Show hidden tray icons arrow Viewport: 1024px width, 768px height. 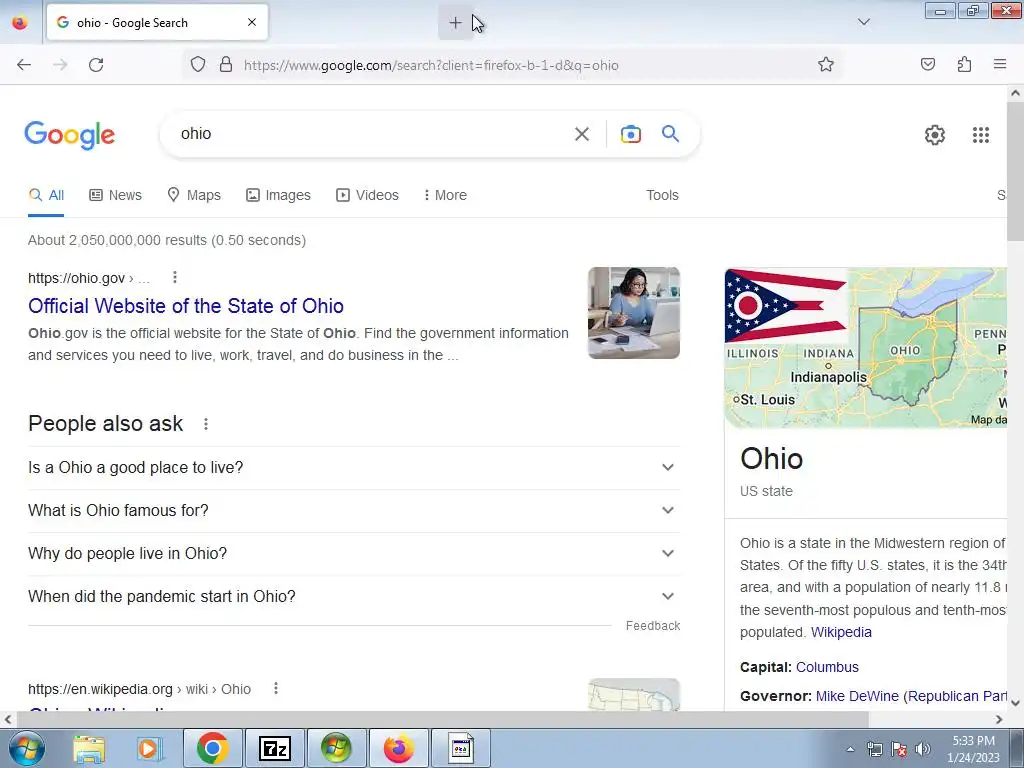850,749
